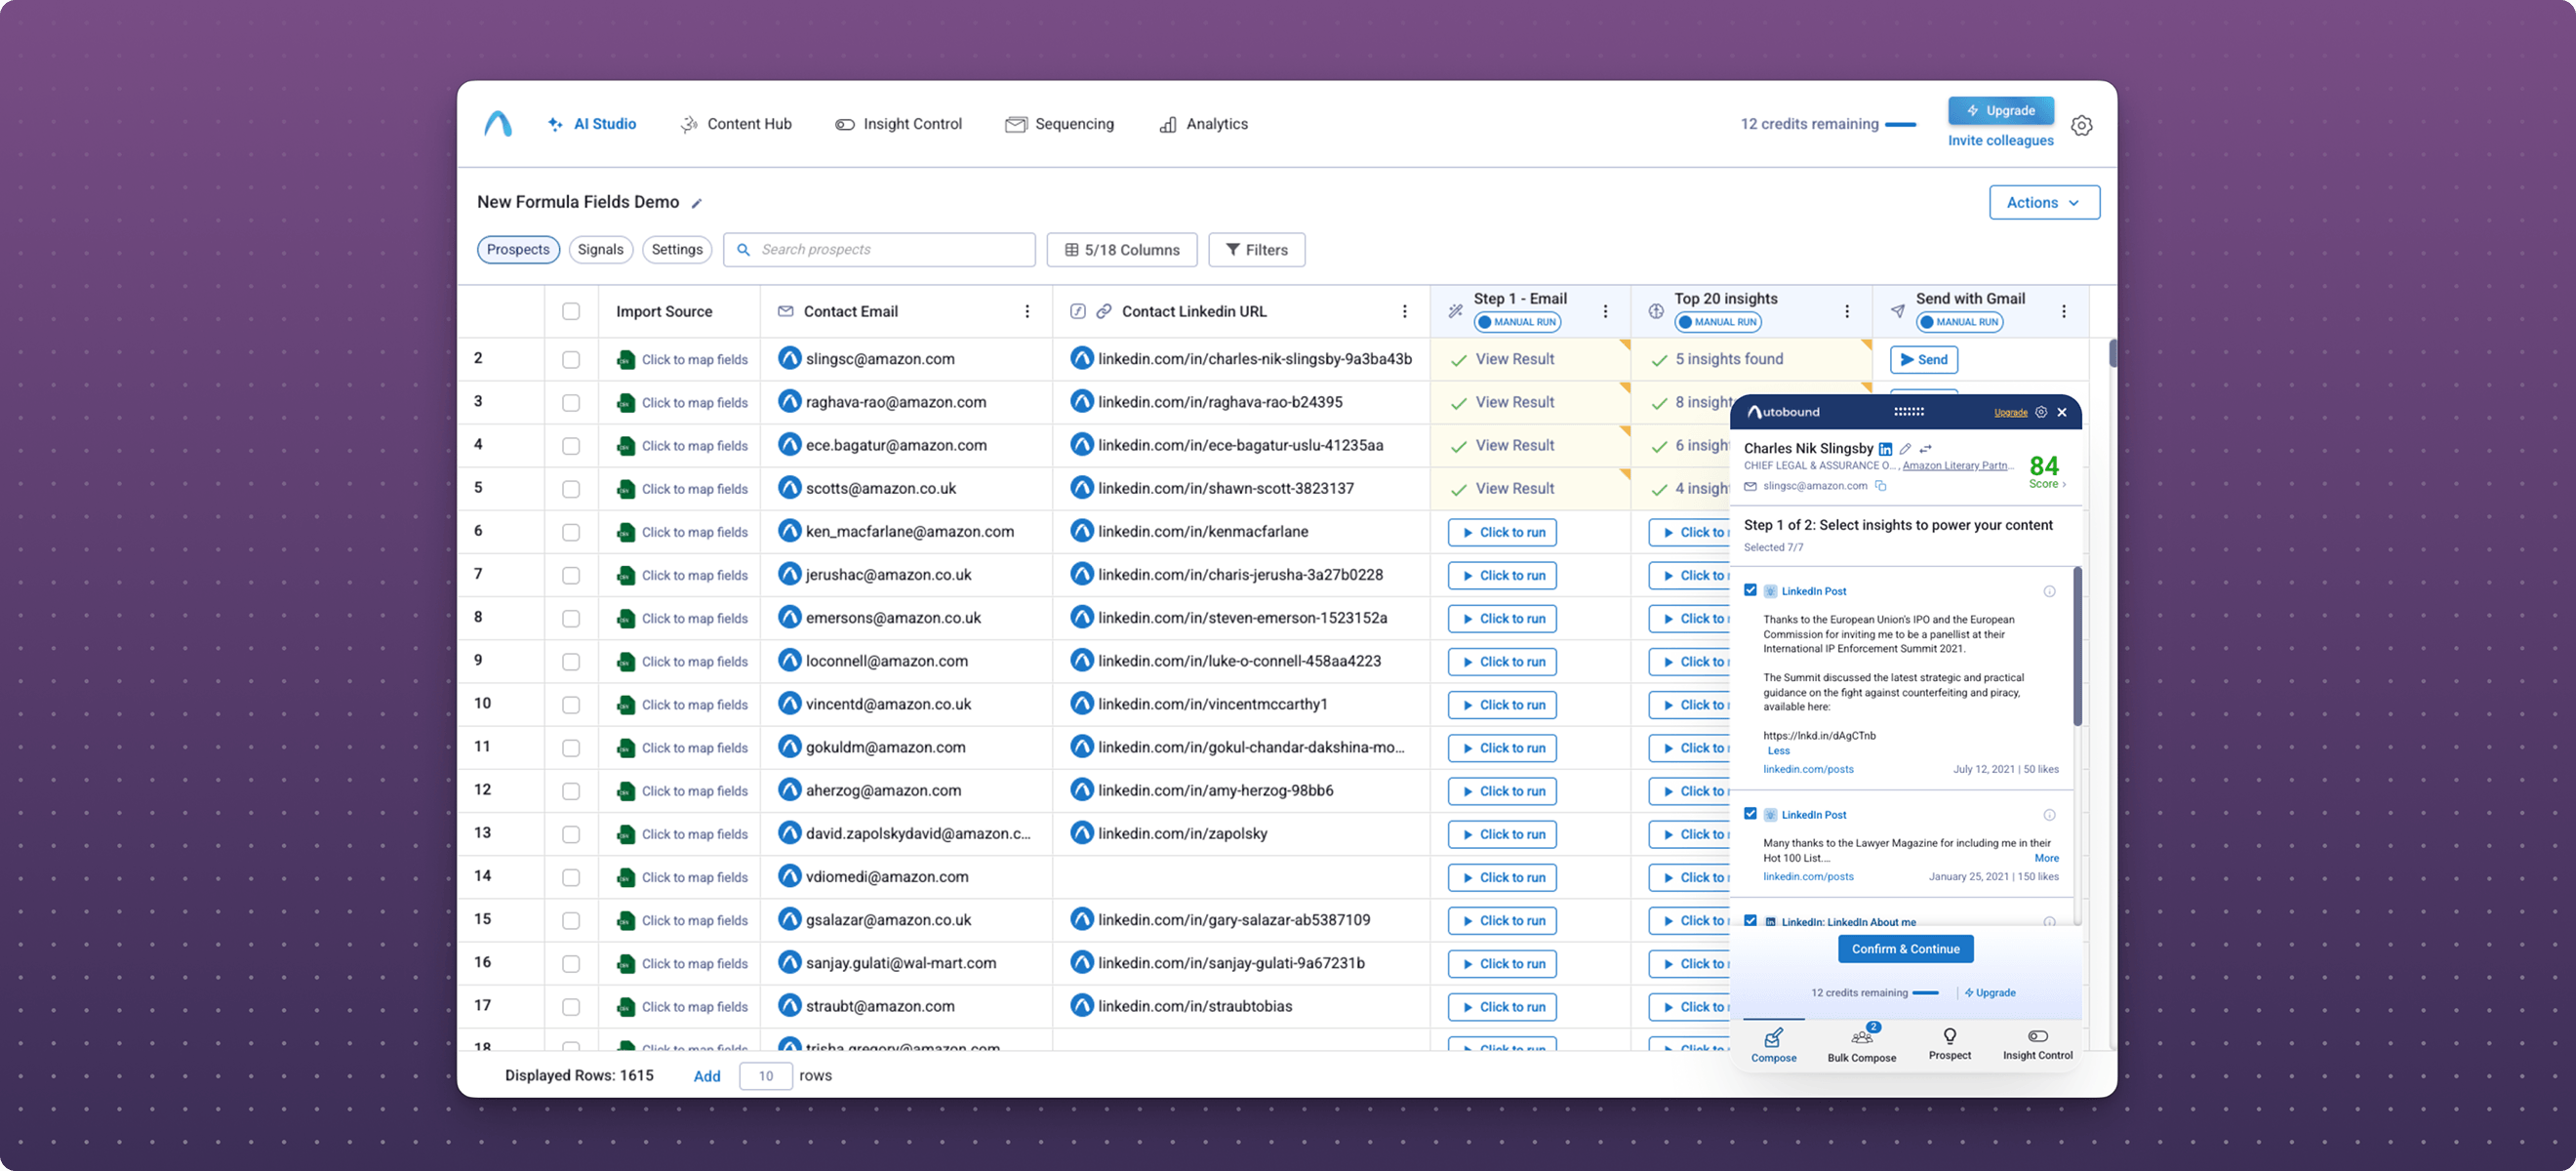Switch to the Signals tab
This screenshot has height=1171, width=2576.
coord(601,250)
